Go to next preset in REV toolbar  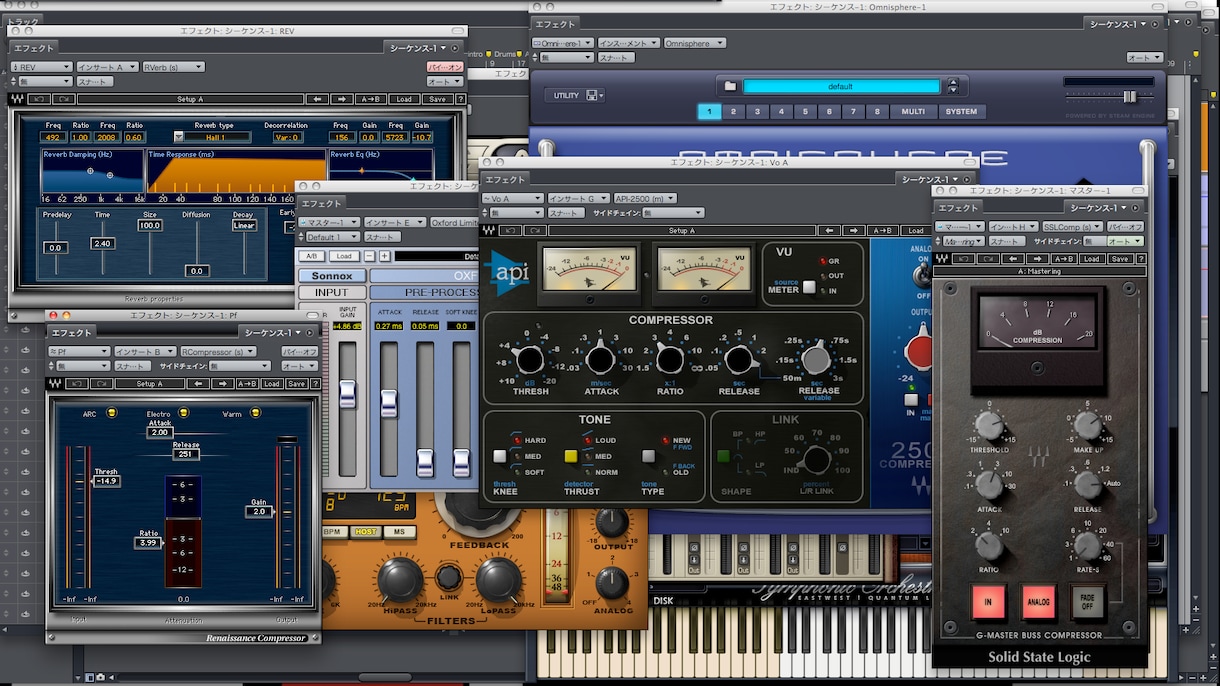342,99
